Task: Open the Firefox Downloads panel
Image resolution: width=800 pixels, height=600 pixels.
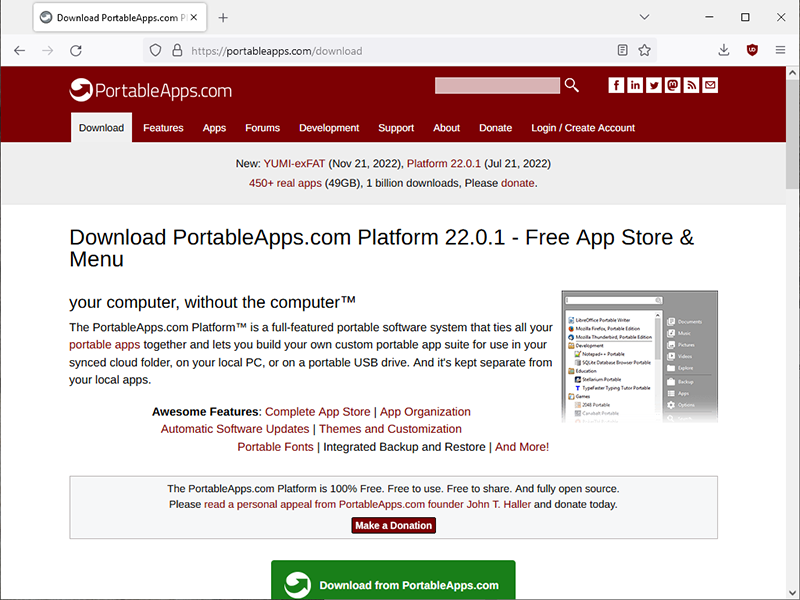Action: (x=724, y=50)
